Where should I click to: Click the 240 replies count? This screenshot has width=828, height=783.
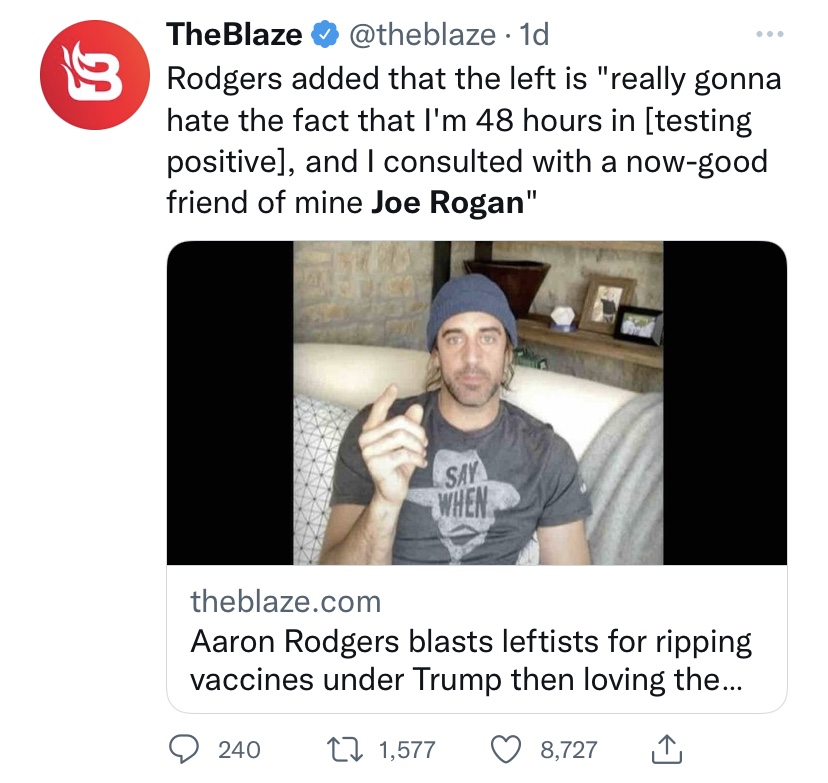click(x=239, y=749)
